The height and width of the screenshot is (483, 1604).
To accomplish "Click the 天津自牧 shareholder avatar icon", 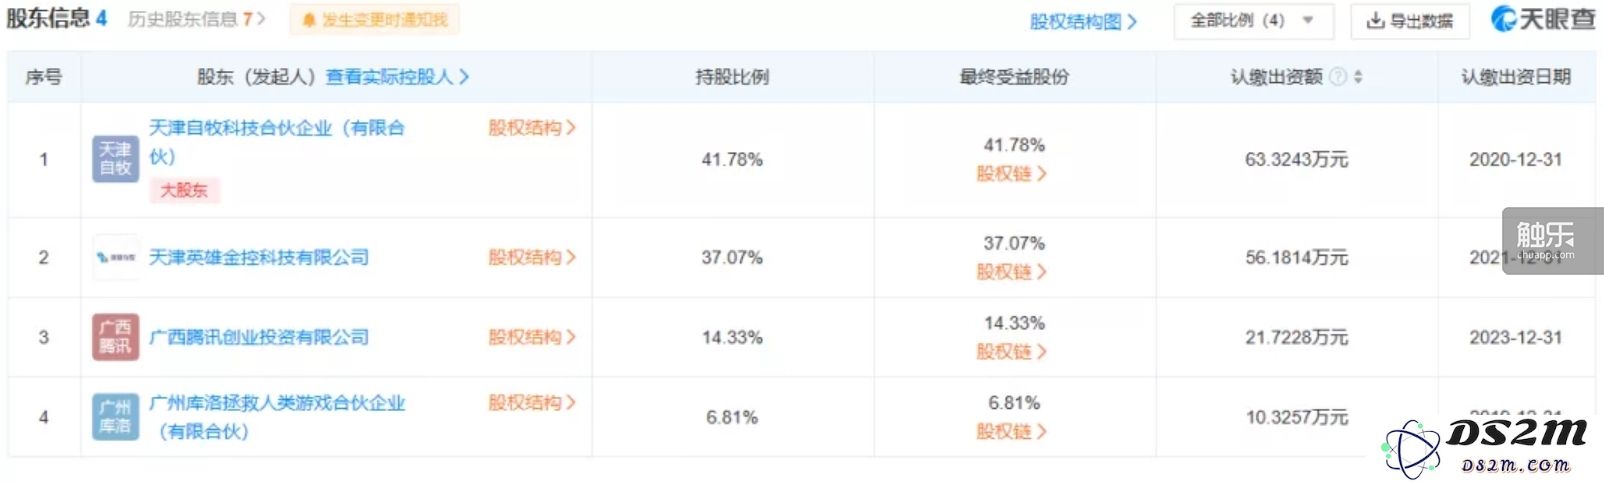I will (x=115, y=159).
